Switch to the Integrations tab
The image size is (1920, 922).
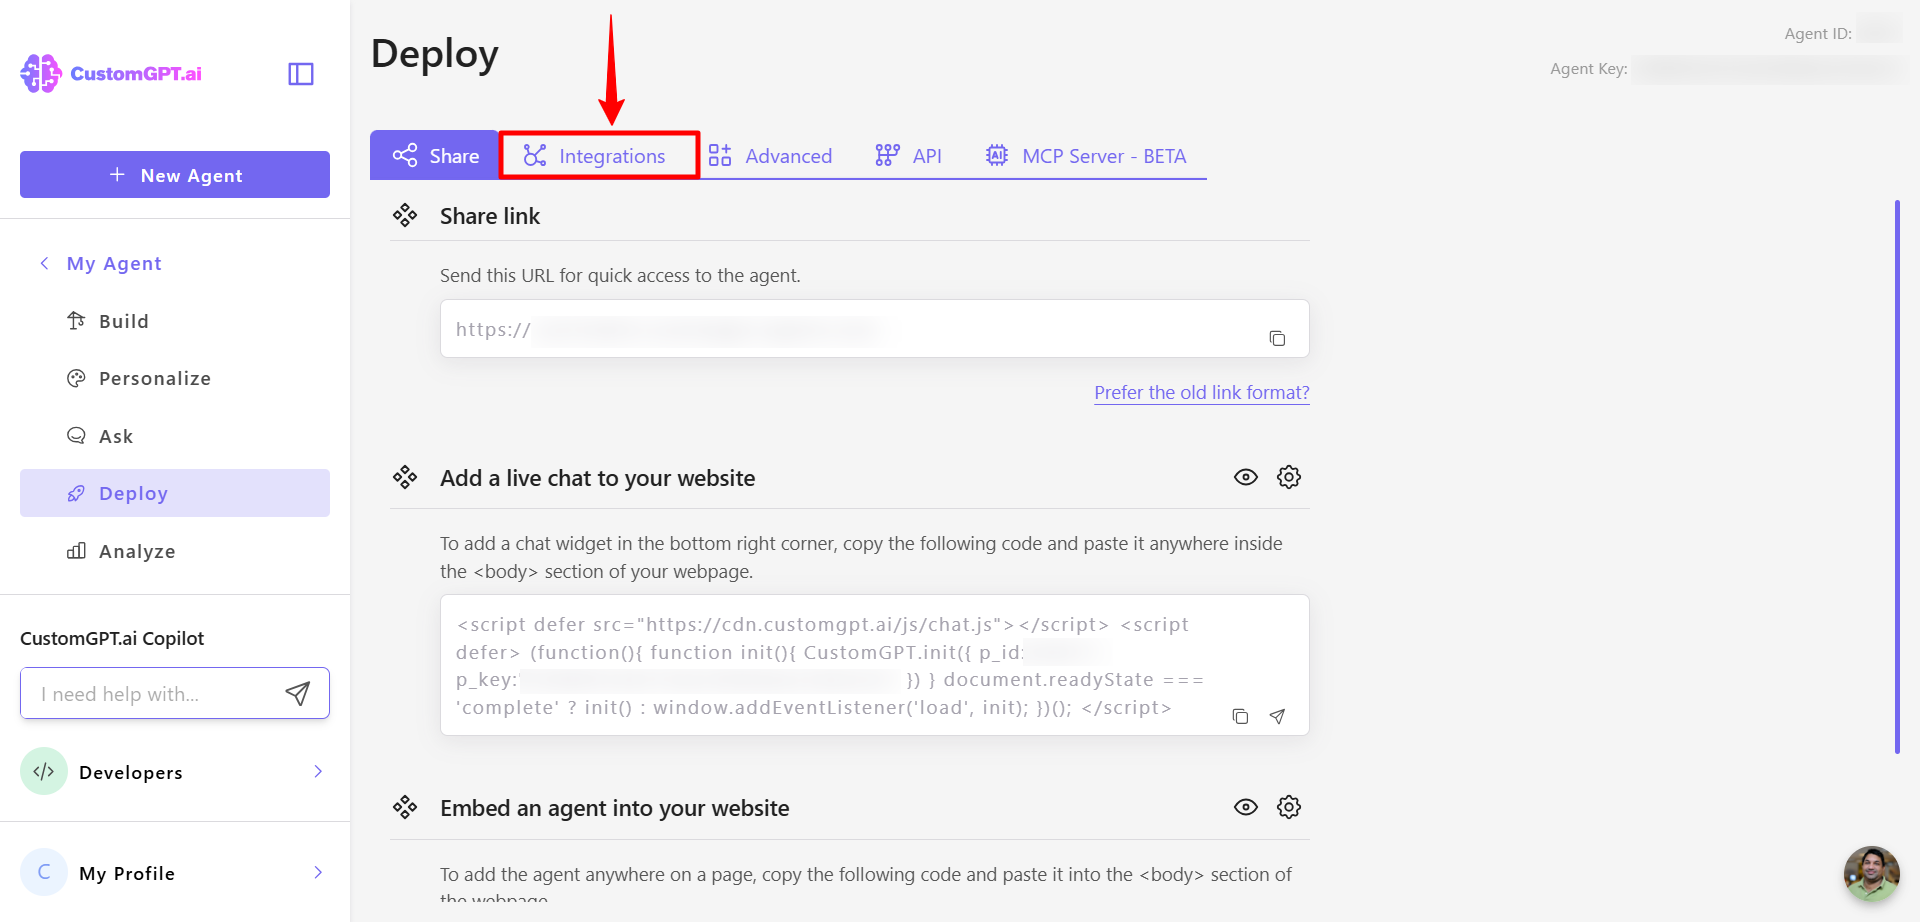[599, 155]
